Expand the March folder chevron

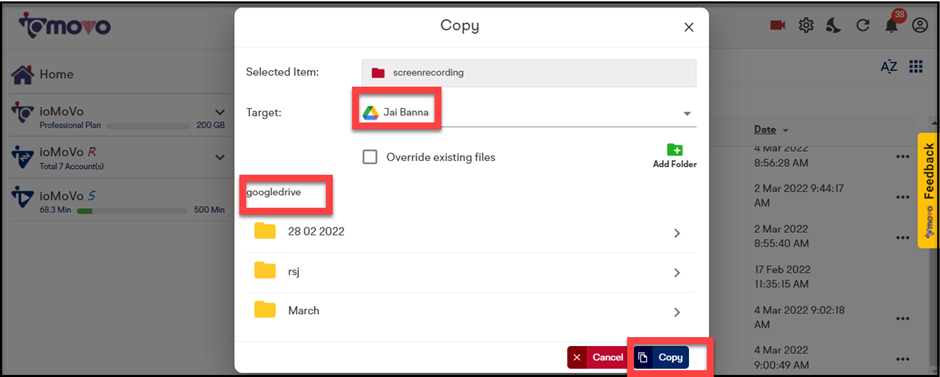point(677,312)
